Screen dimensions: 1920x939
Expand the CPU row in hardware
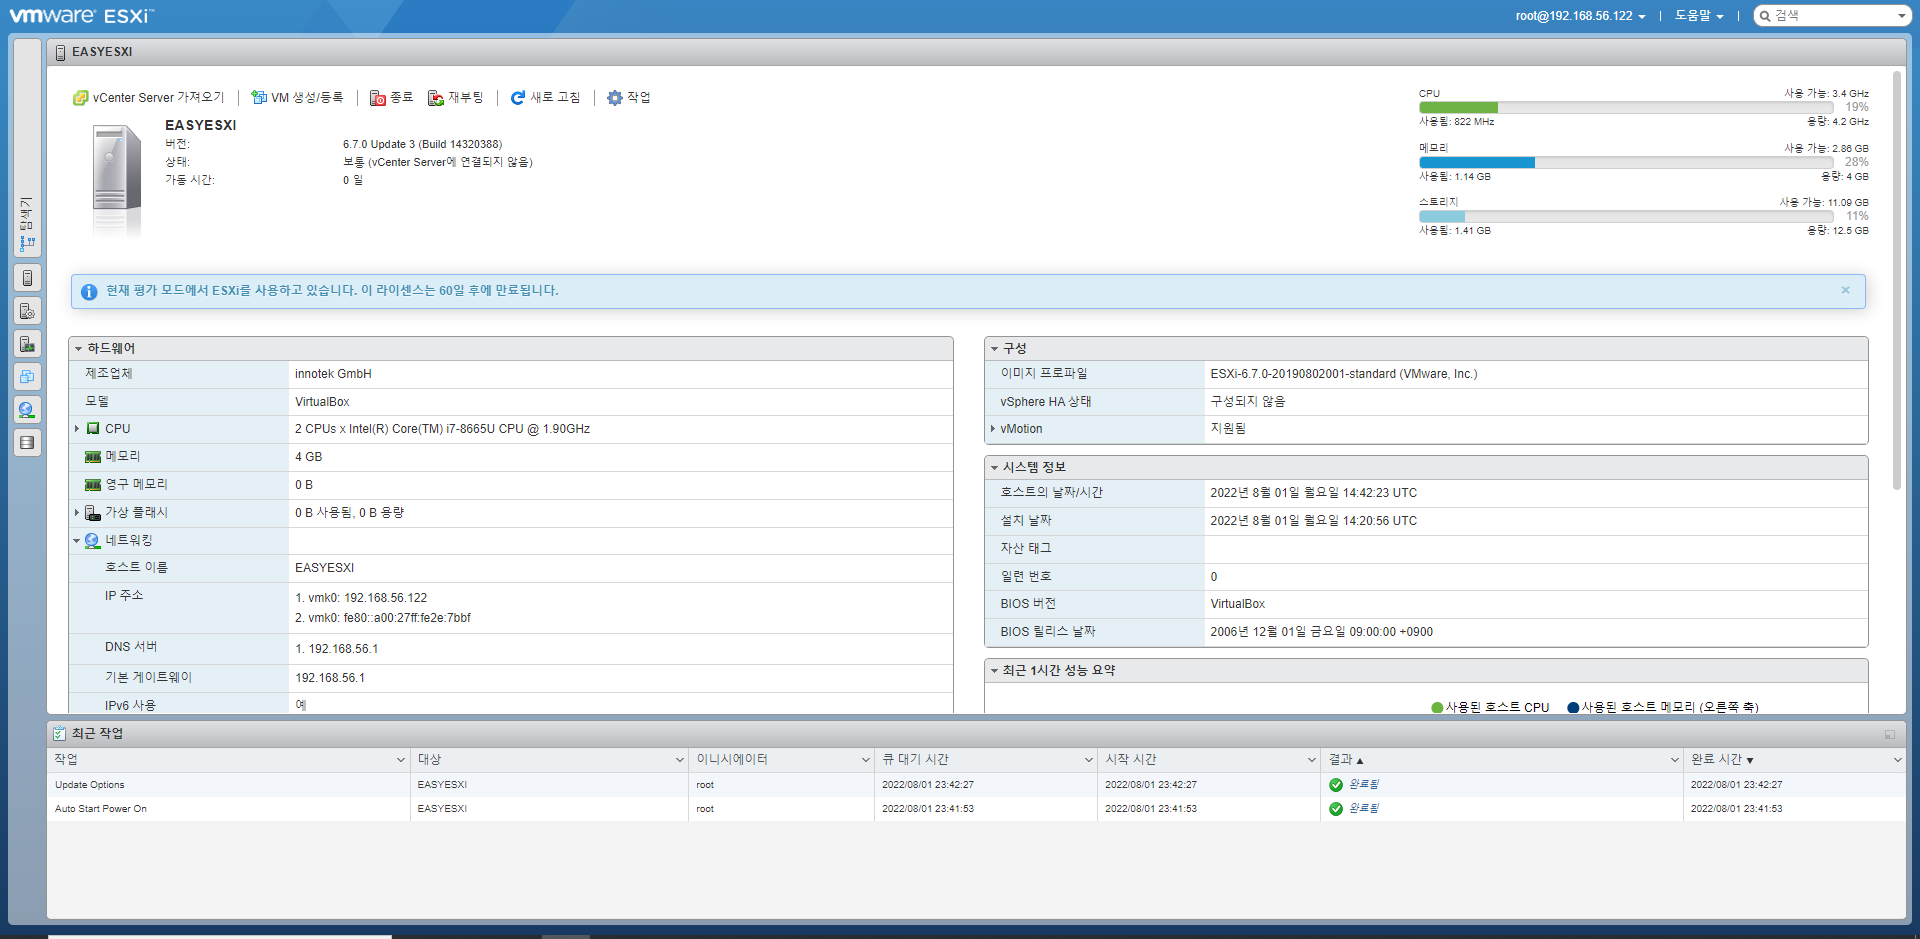pos(77,428)
